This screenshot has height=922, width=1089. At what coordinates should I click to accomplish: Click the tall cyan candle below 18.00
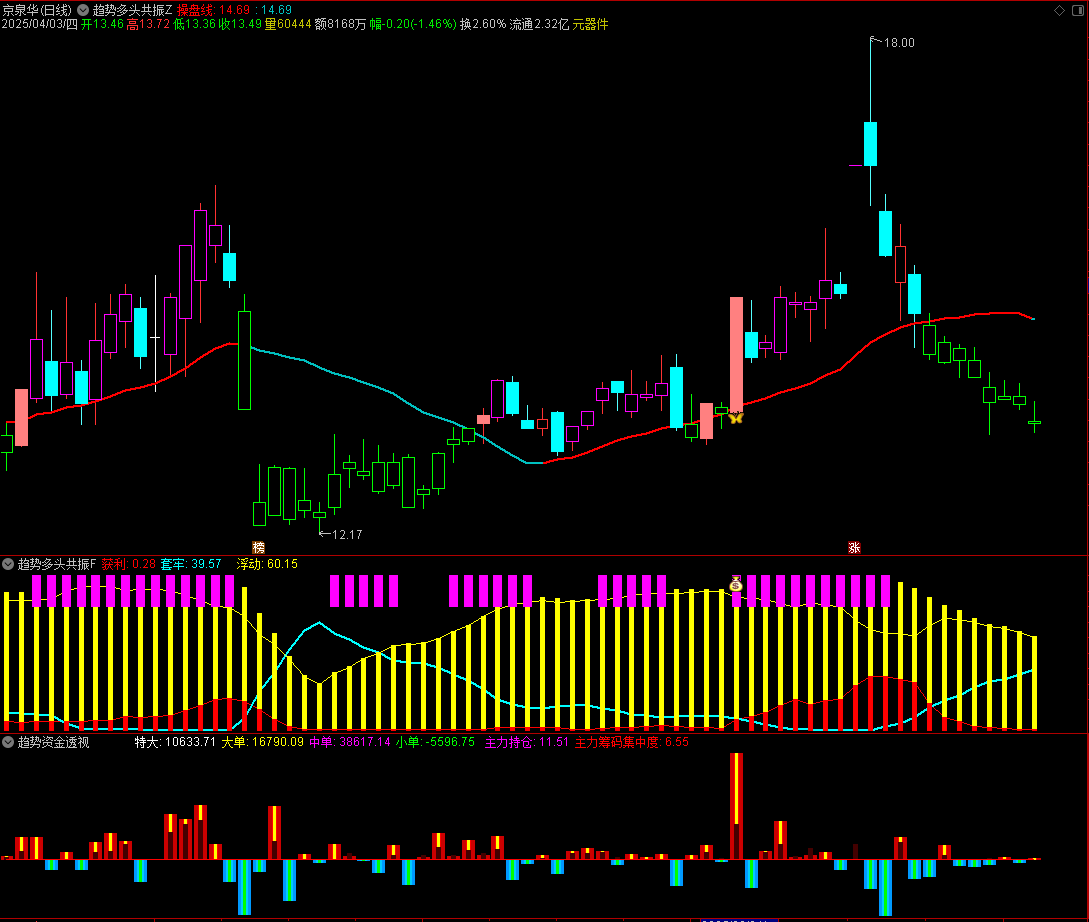[870, 144]
